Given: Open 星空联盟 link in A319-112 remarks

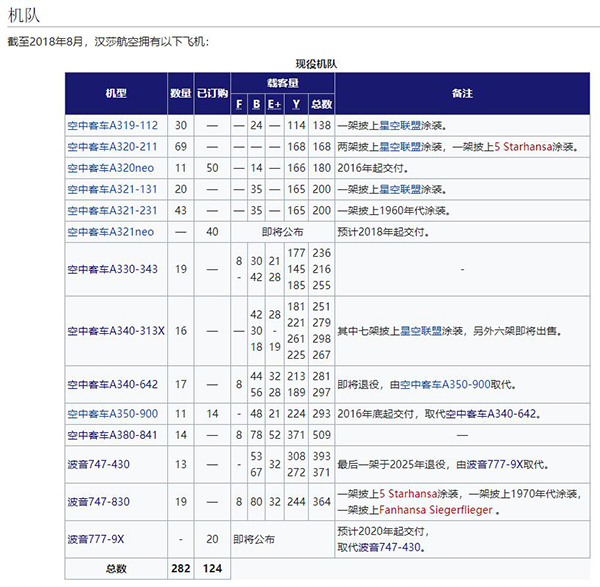Looking at the screenshot, I should (x=400, y=126).
